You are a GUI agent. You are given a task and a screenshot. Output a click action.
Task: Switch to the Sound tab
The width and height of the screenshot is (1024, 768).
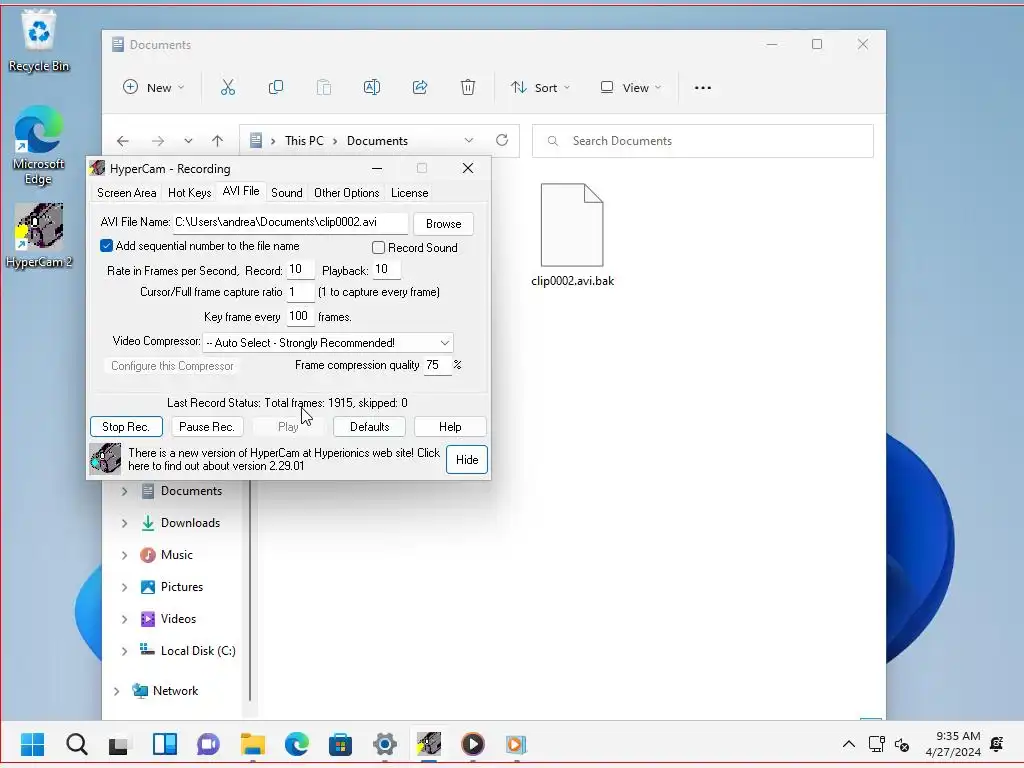pyautogui.click(x=287, y=193)
